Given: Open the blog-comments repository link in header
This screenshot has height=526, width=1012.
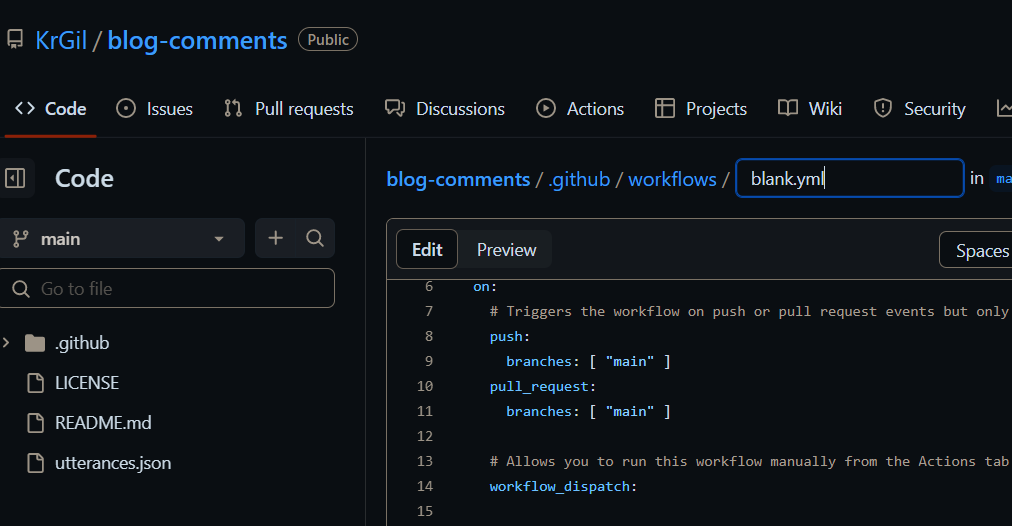Looking at the screenshot, I should pyautogui.click(x=197, y=41).
